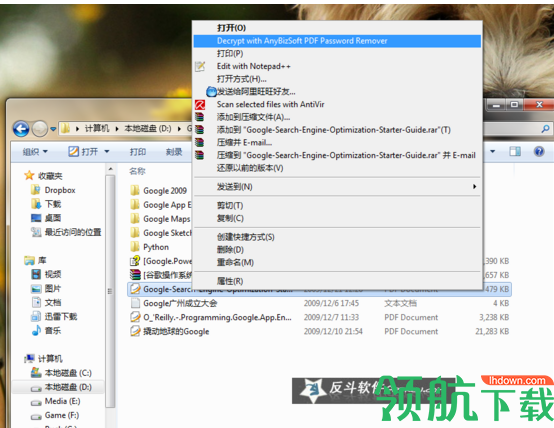
Task: Click the red AntiVir icon
Action: 200,105
